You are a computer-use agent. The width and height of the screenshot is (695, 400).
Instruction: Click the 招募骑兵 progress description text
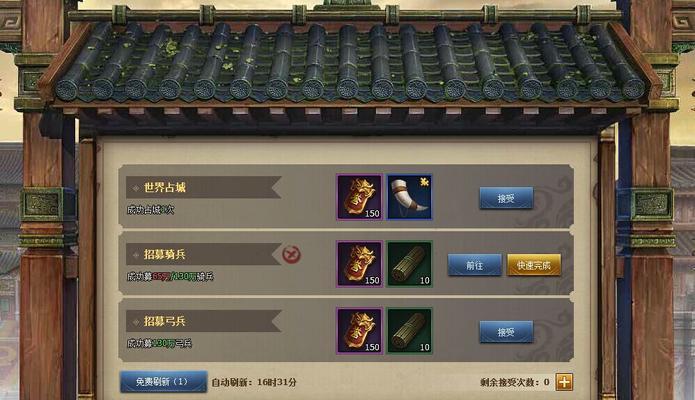170,276
